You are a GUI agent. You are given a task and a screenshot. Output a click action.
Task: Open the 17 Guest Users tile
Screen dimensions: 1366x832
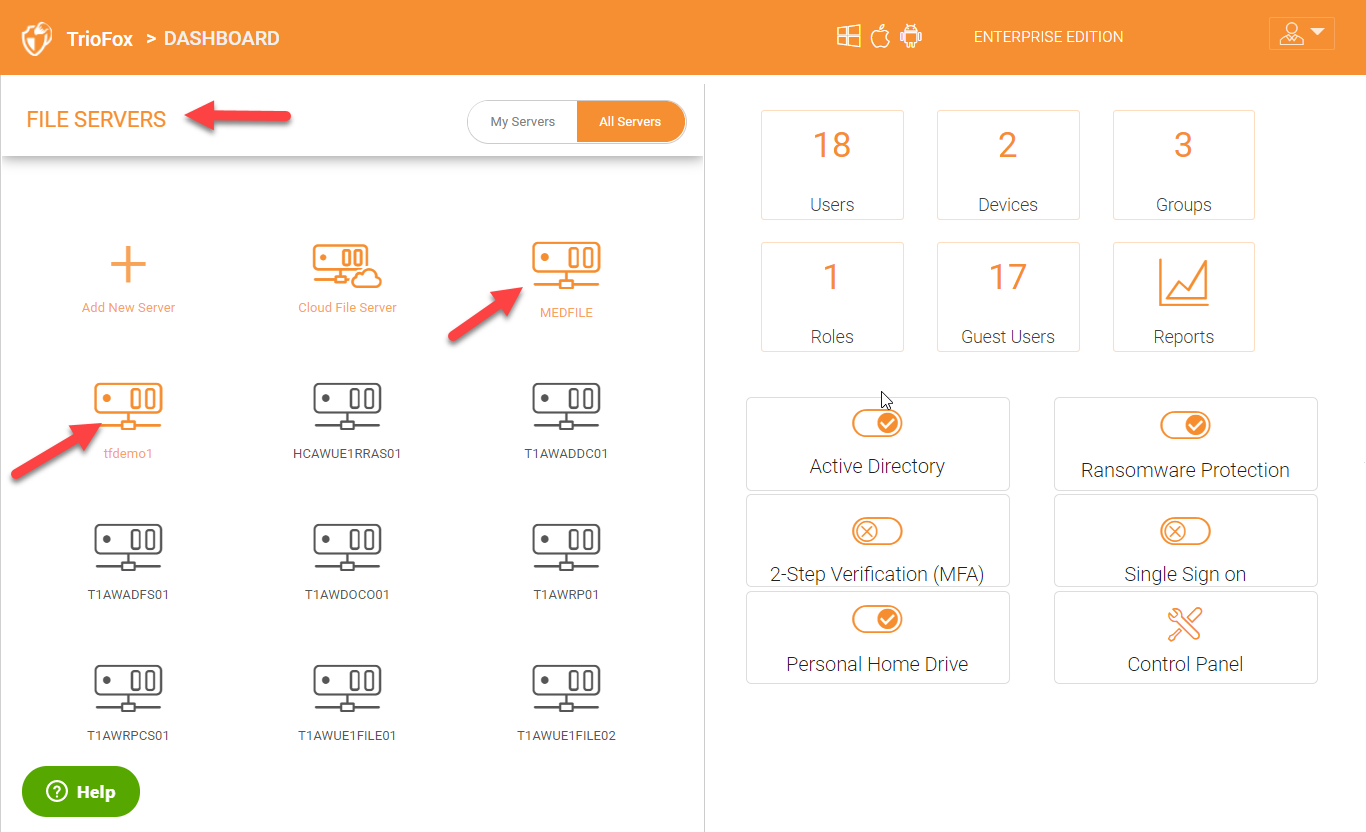pos(1008,297)
